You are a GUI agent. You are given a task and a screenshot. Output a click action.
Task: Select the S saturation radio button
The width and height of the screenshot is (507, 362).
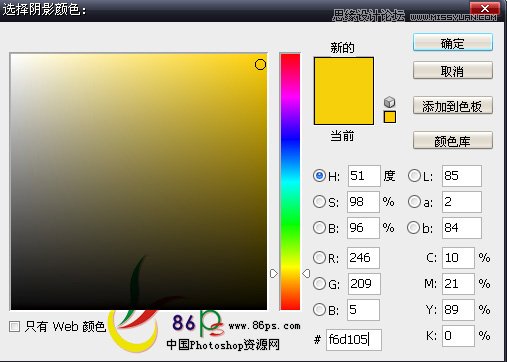(319, 201)
